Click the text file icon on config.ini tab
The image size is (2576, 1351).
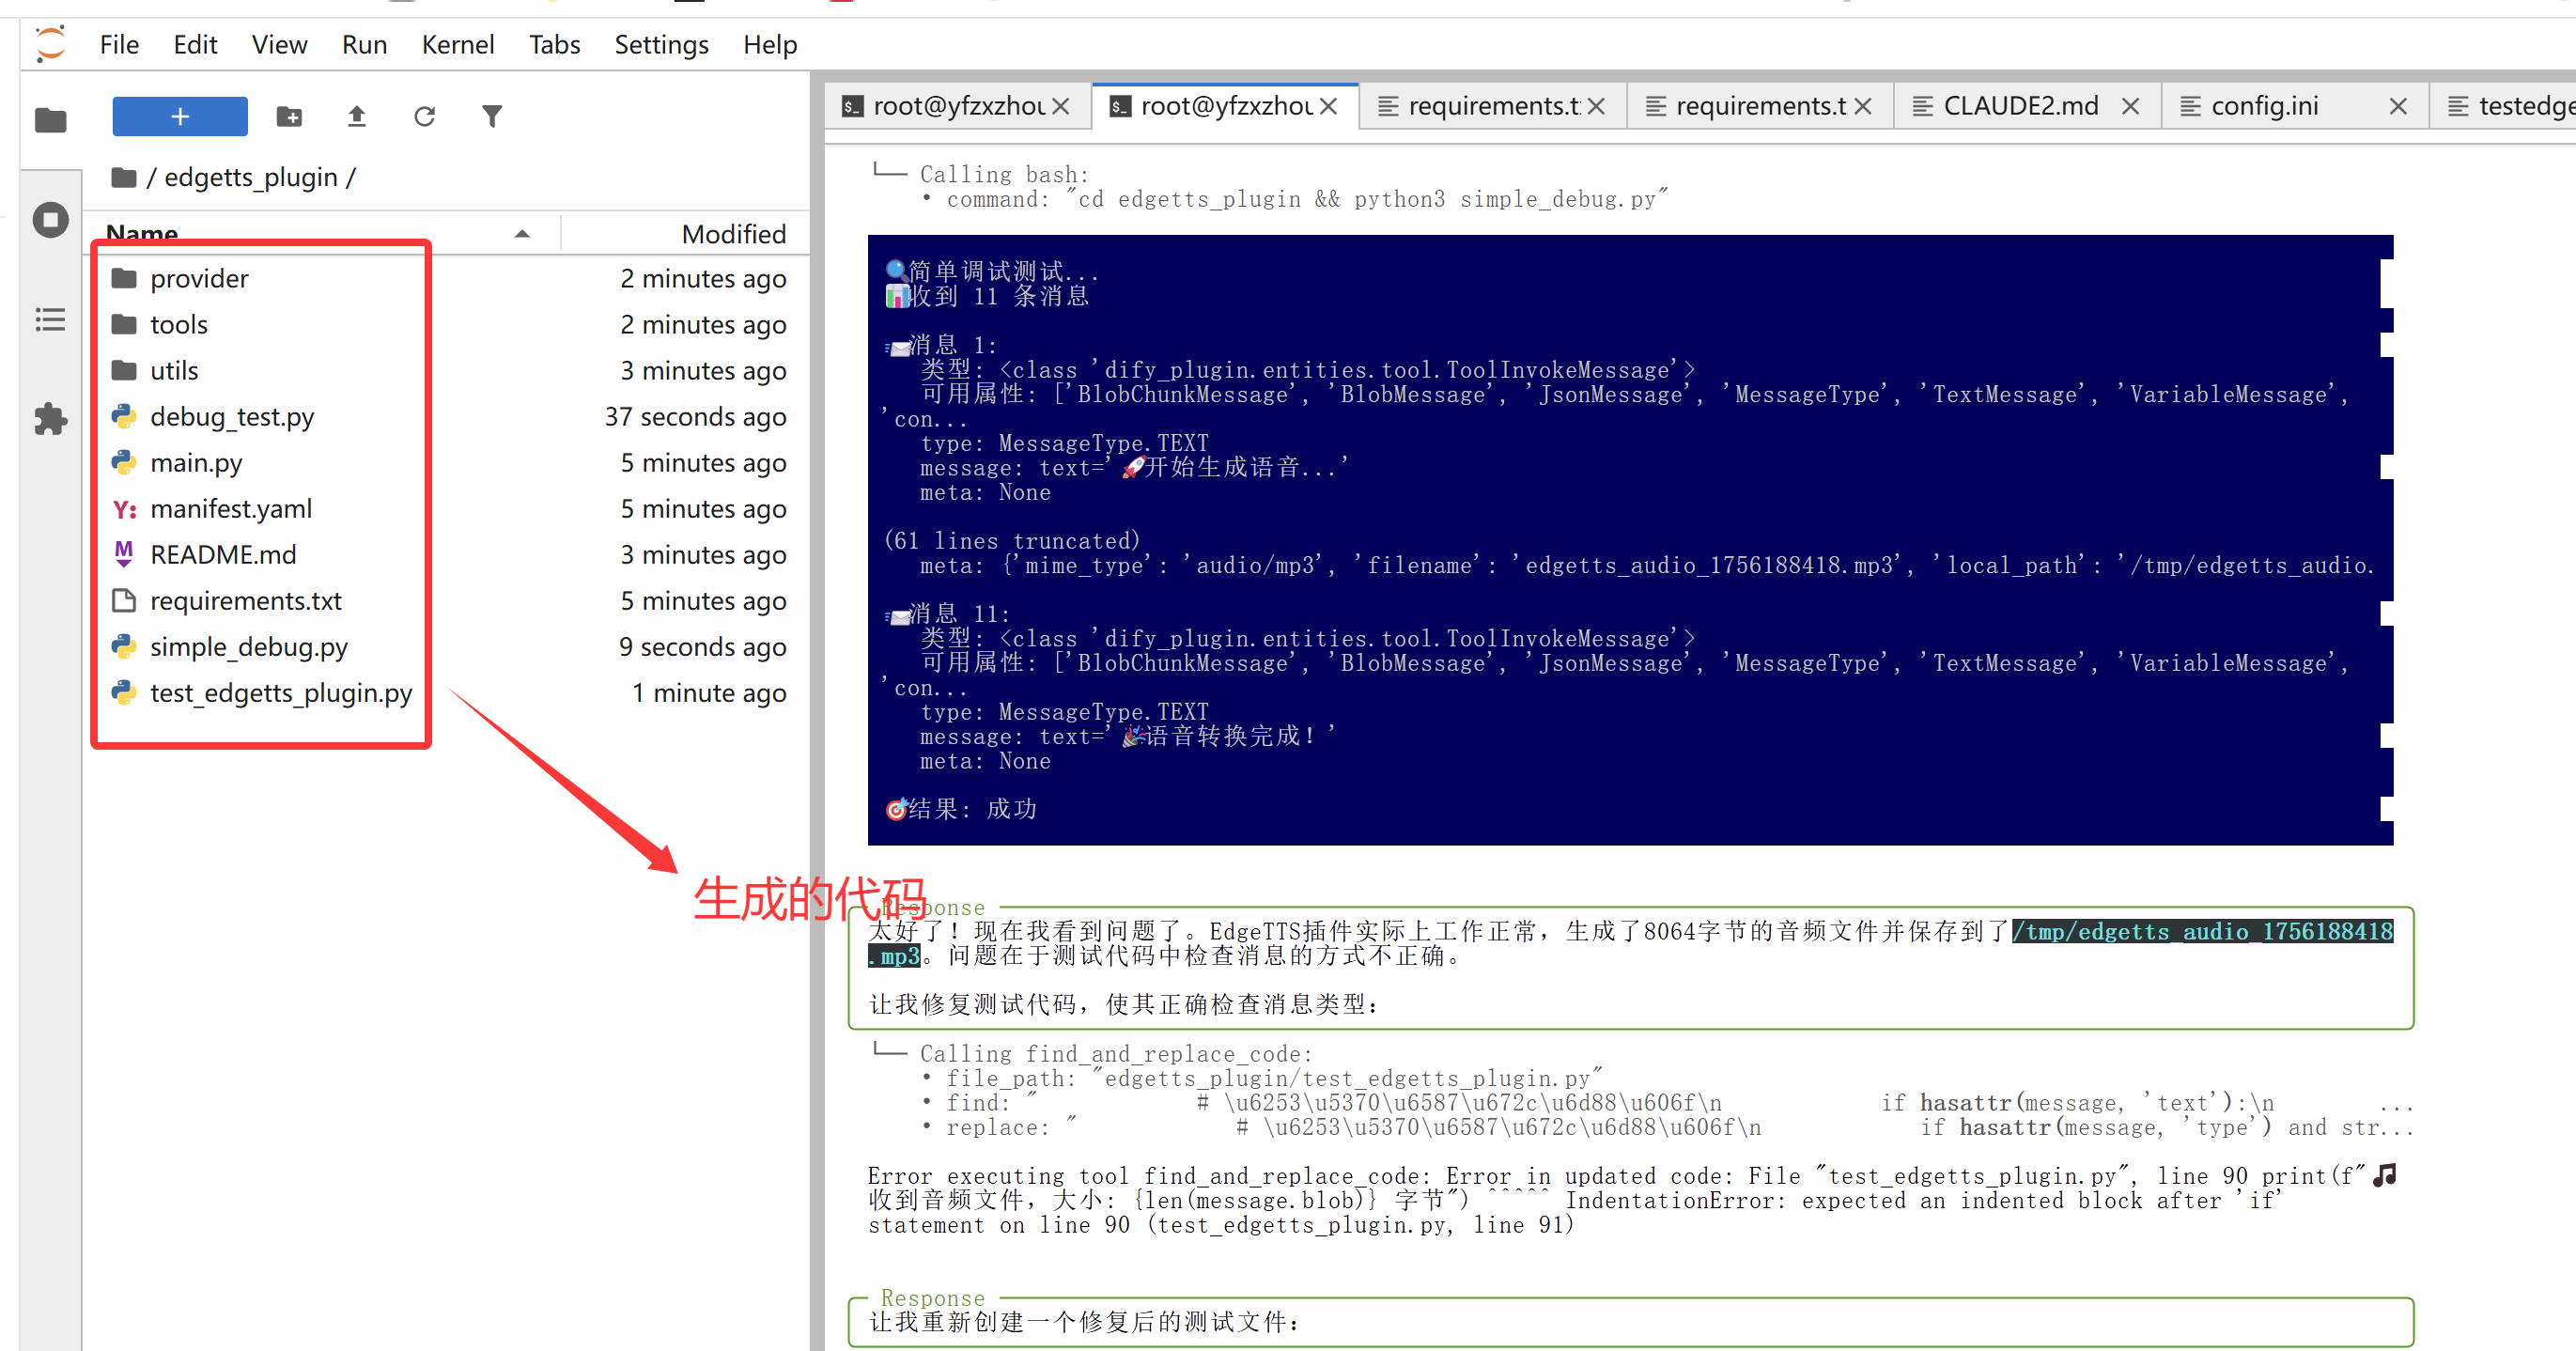coord(2190,106)
